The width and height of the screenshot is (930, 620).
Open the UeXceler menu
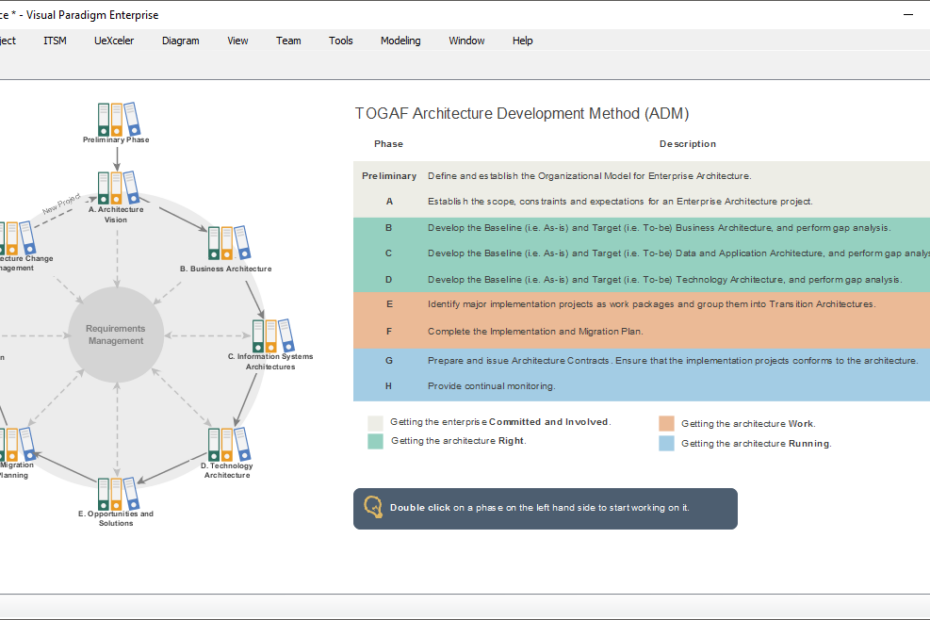coord(113,40)
